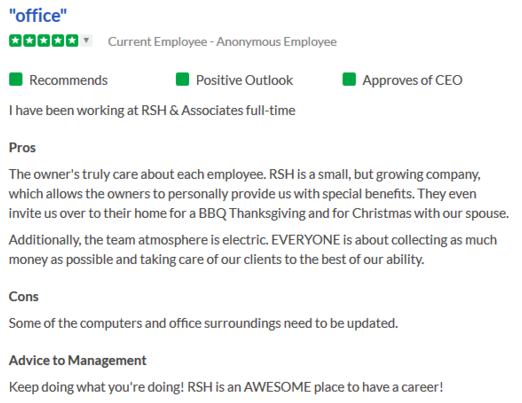Screen dimensions: 522x403
Task: Click the third green rating star
Action: pyautogui.click(x=44, y=41)
